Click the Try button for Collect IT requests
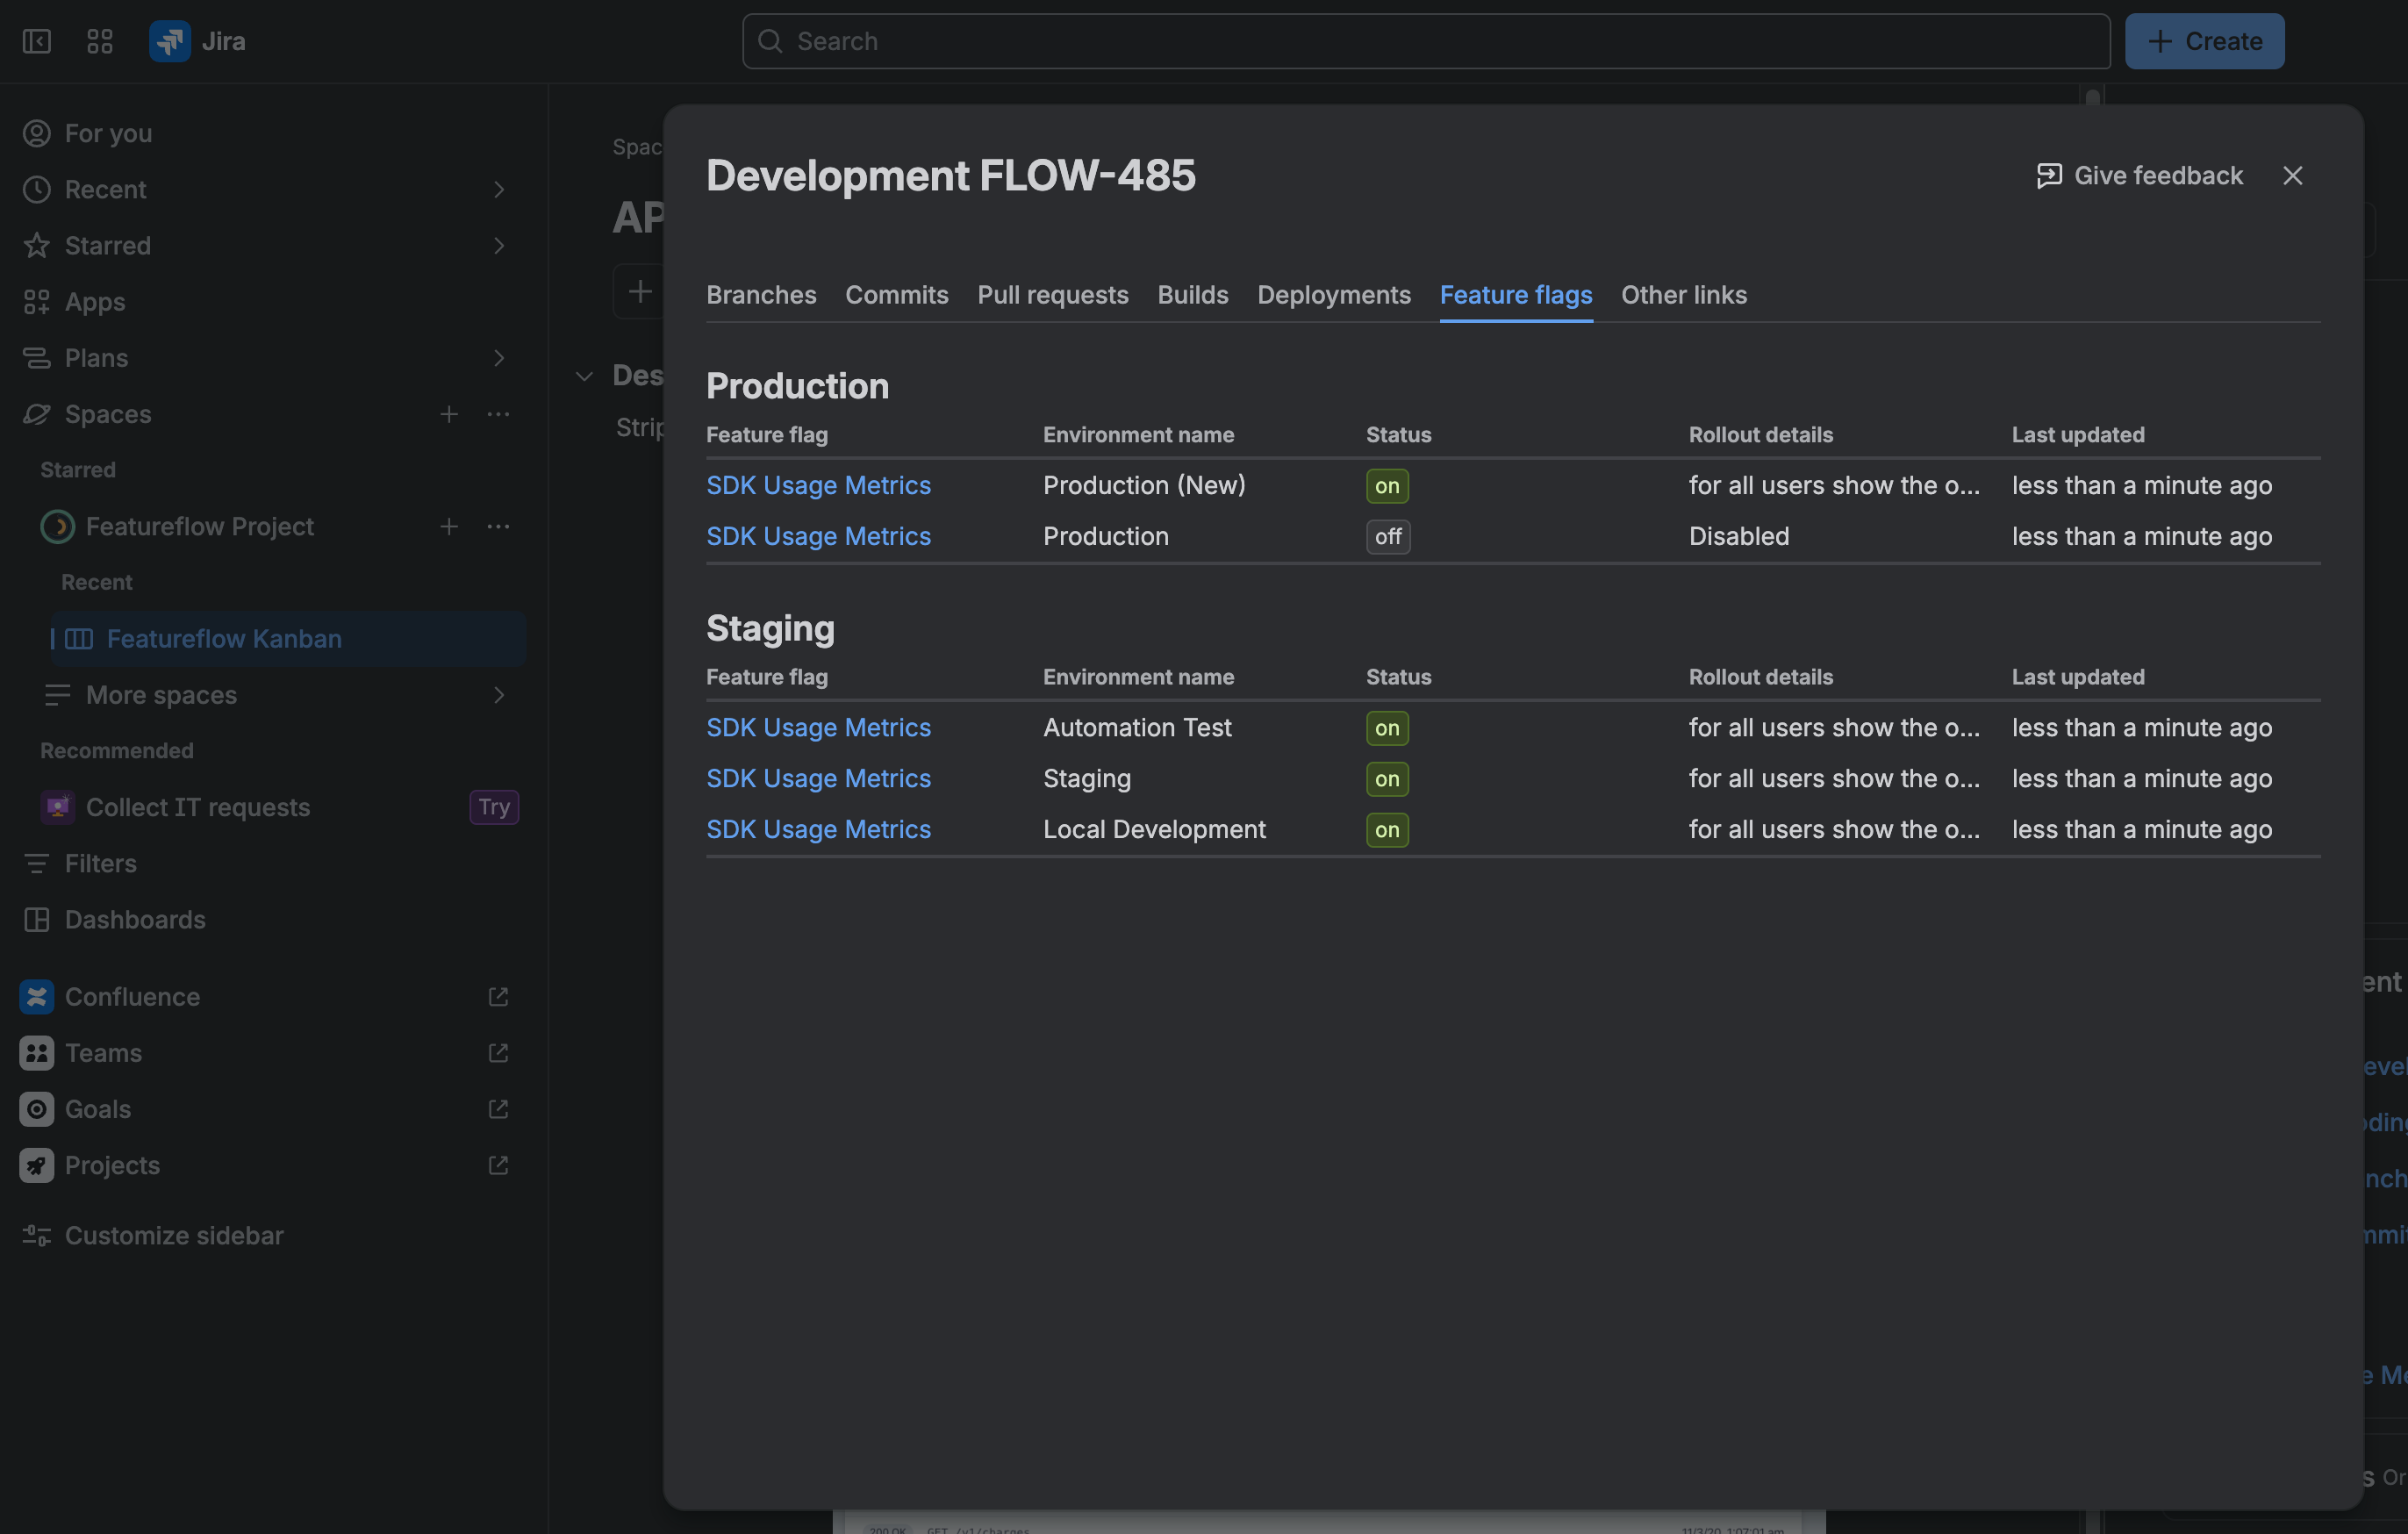The height and width of the screenshot is (1534, 2408). [x=494, y=806]
